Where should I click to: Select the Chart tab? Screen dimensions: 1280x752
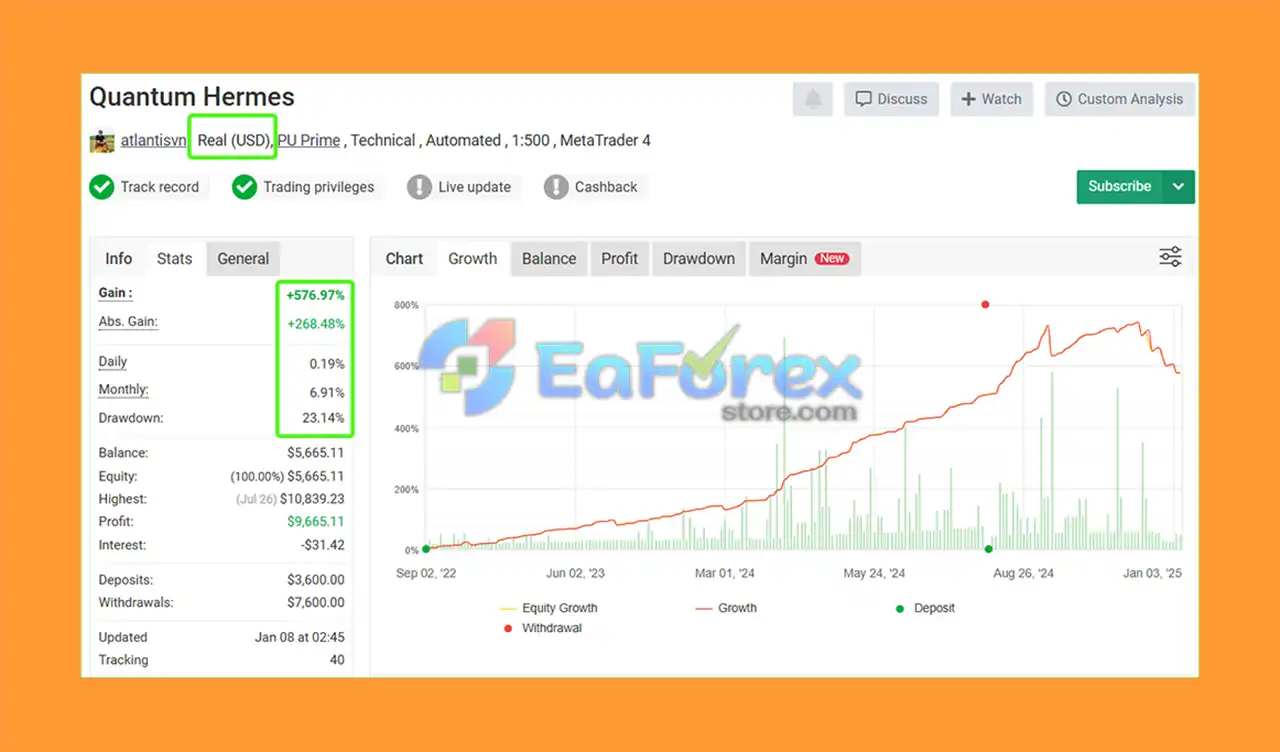(x=404, y=258)
